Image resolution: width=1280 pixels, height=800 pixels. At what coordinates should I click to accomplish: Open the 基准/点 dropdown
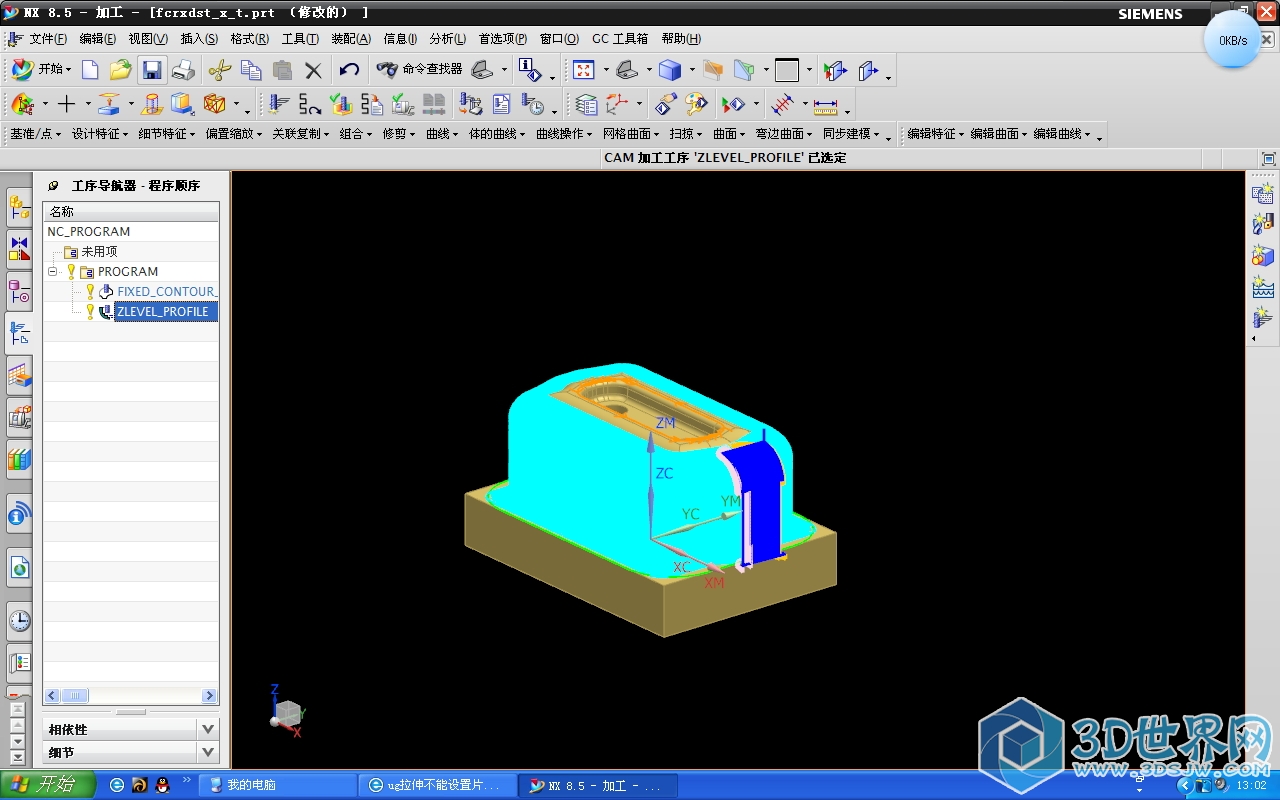(35, 134)
